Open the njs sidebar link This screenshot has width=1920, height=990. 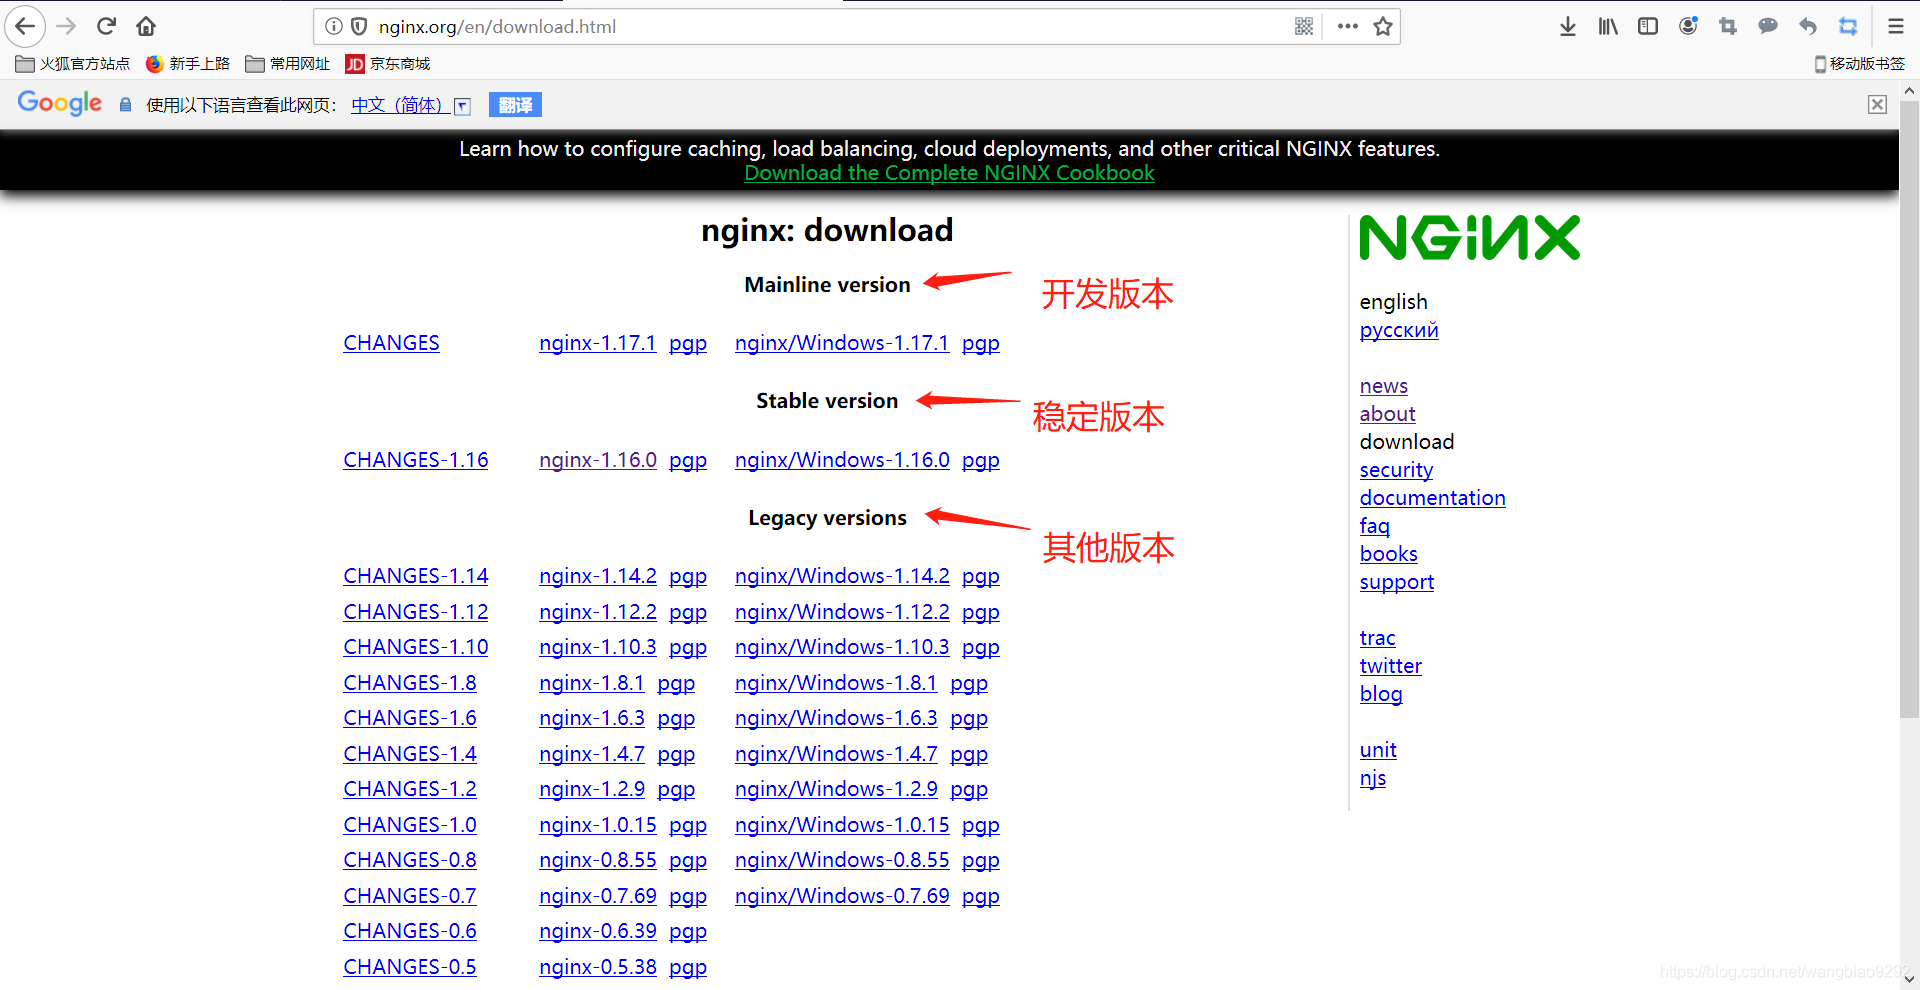click(x=1372, y=778)
